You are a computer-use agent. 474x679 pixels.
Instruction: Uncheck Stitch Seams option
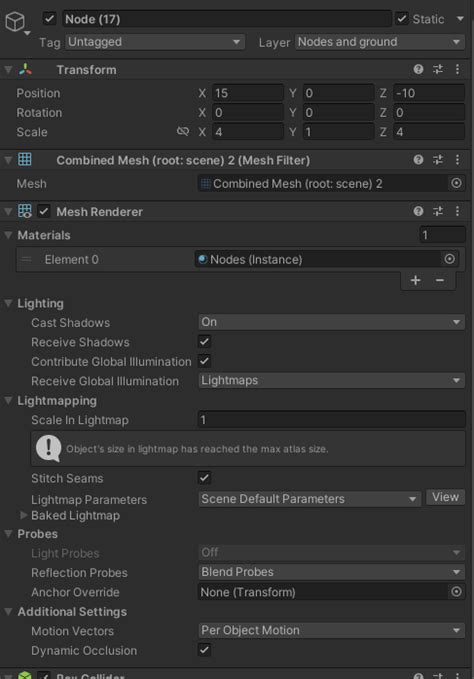[204, 478]
